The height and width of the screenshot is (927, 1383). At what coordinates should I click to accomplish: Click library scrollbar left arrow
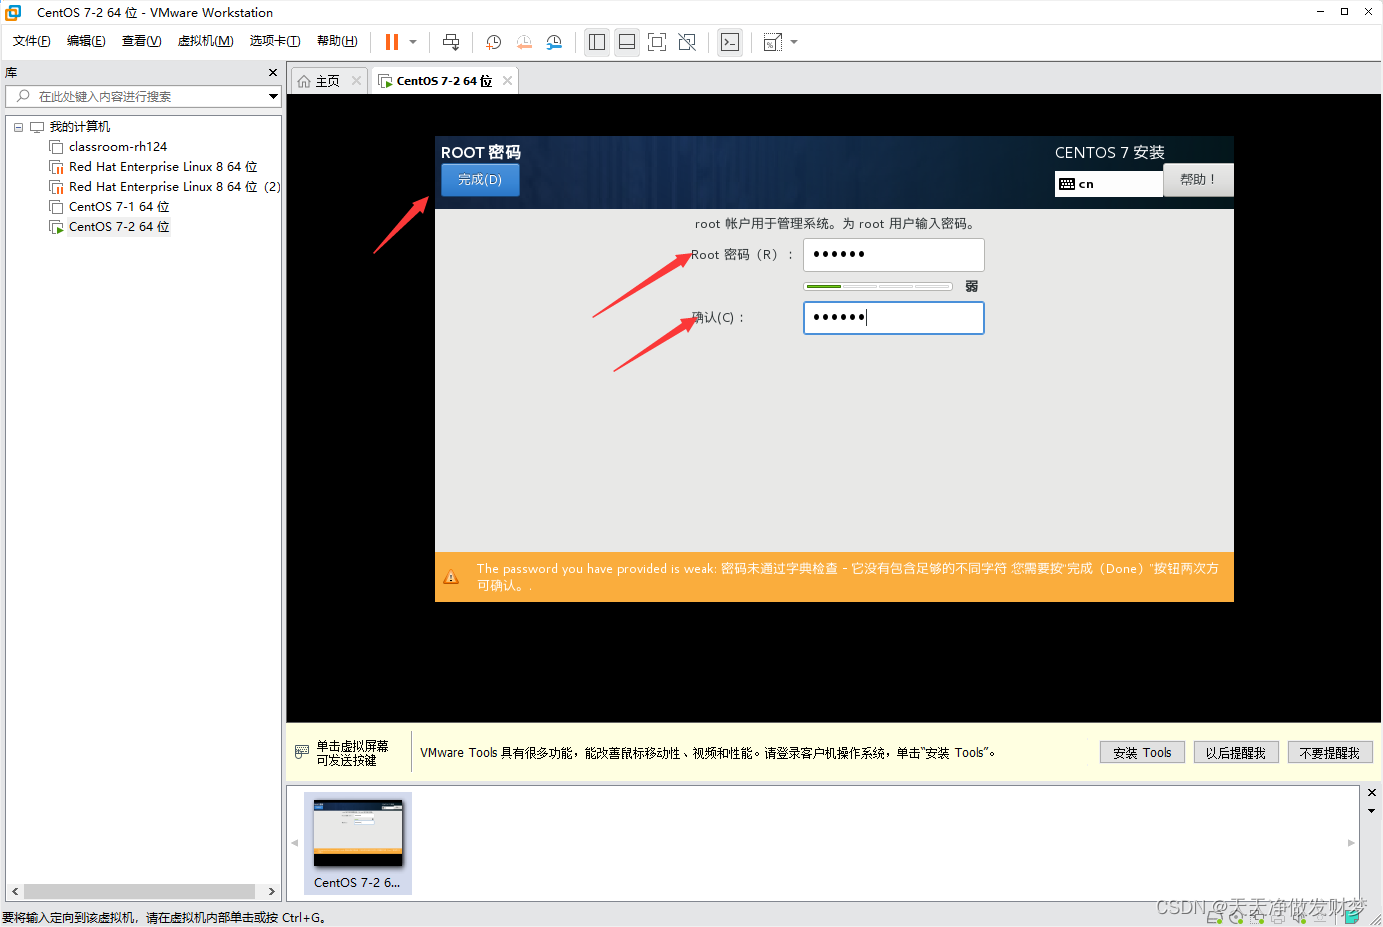14,891
